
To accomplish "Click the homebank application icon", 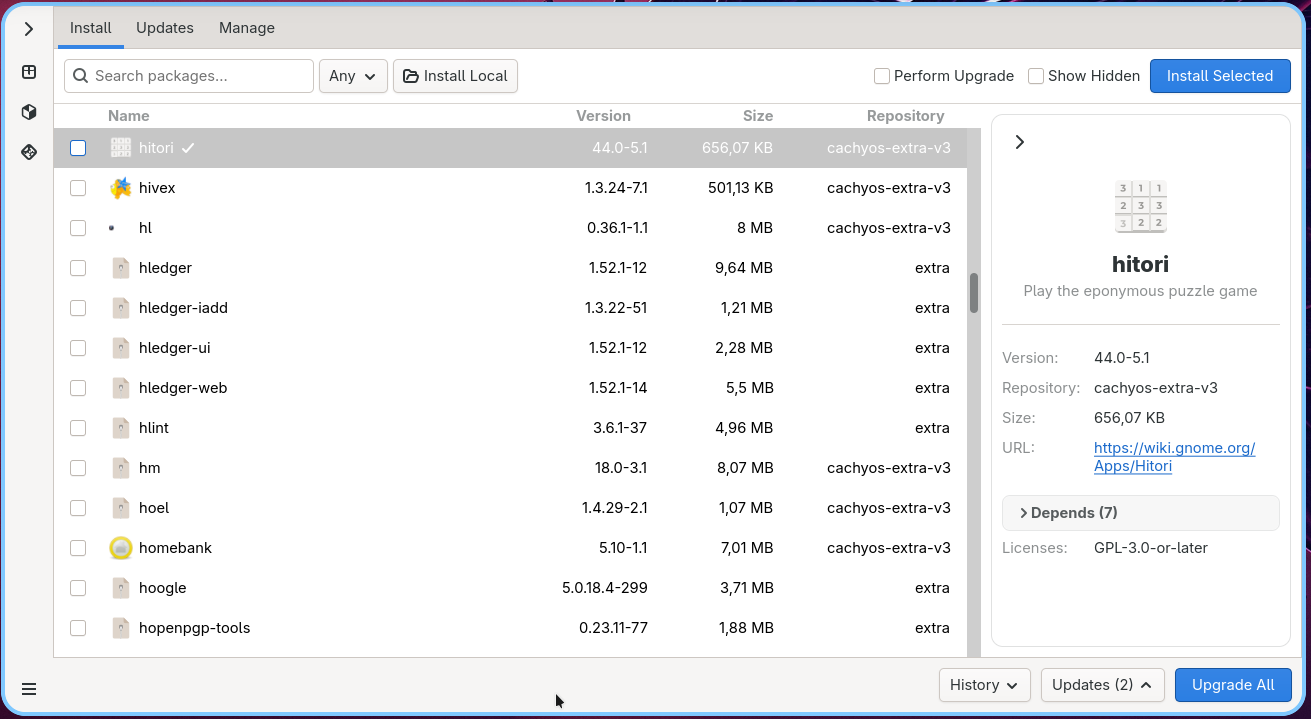I will point(121,548).
